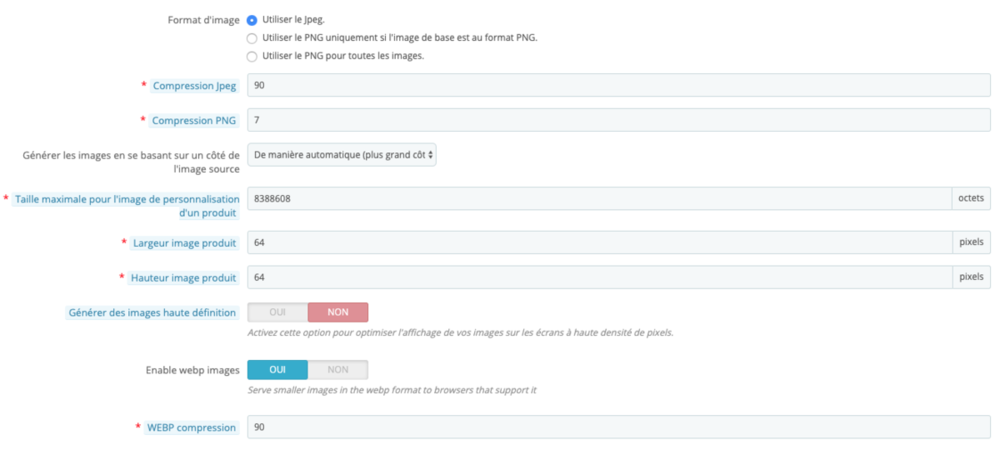Click the Compression Jpeg input field
This screenshot has height=450, width=1000.
[618, 85]
